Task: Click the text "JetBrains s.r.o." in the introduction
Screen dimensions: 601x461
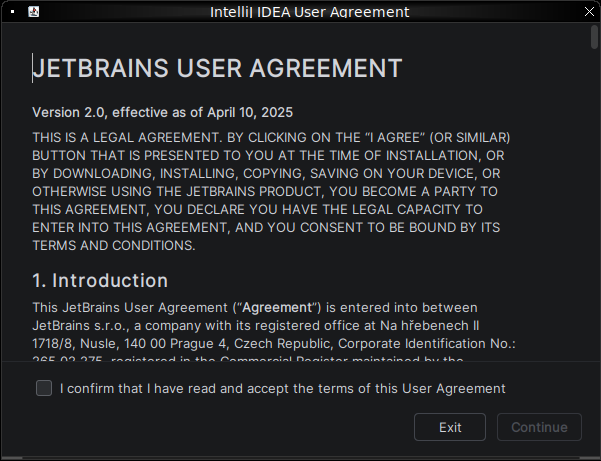Action: point(81,325)
